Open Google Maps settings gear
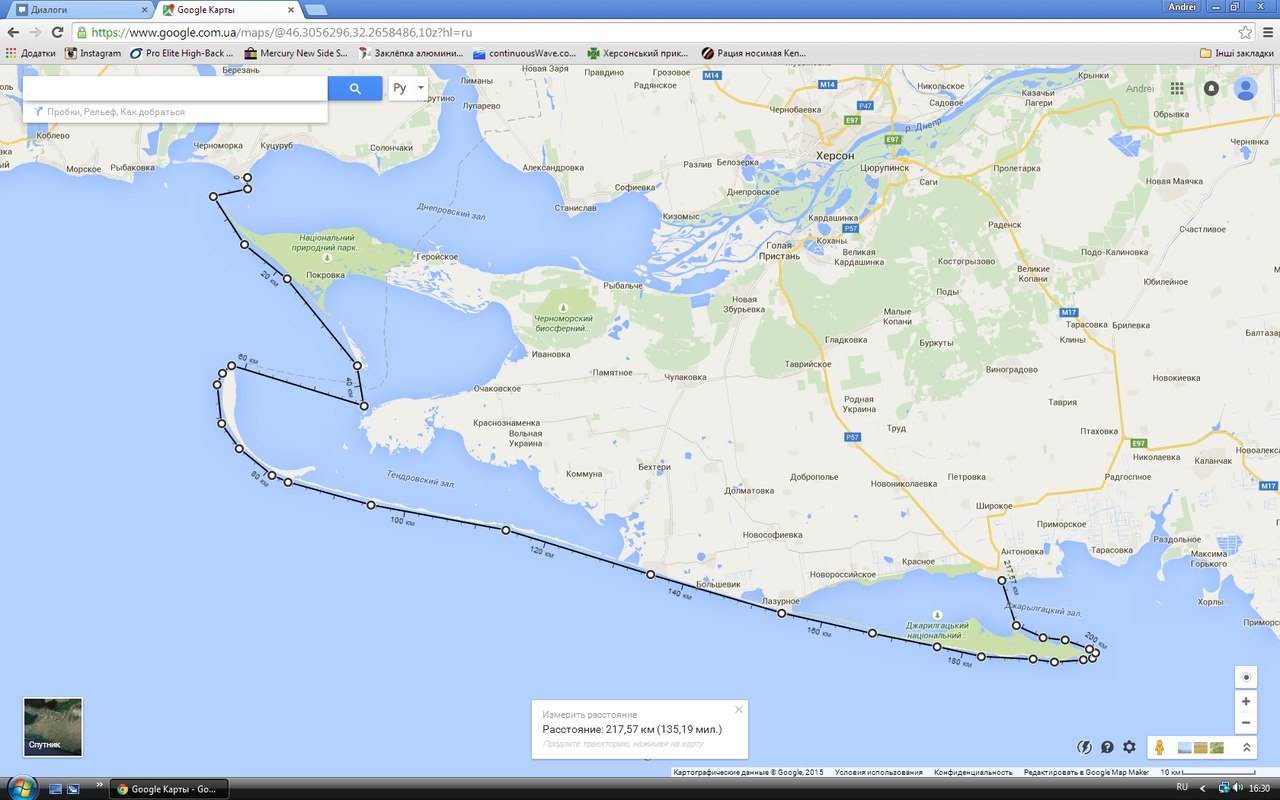This screenshot has height=800, width=1280. [1129, 747]
